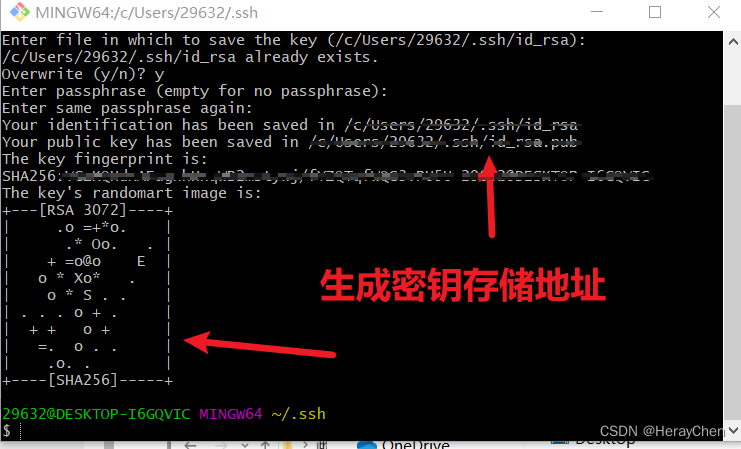The height and width of the screenshot is (449, 741).
Task: Select the Desktop folder icon
Action: coord(560,443)
